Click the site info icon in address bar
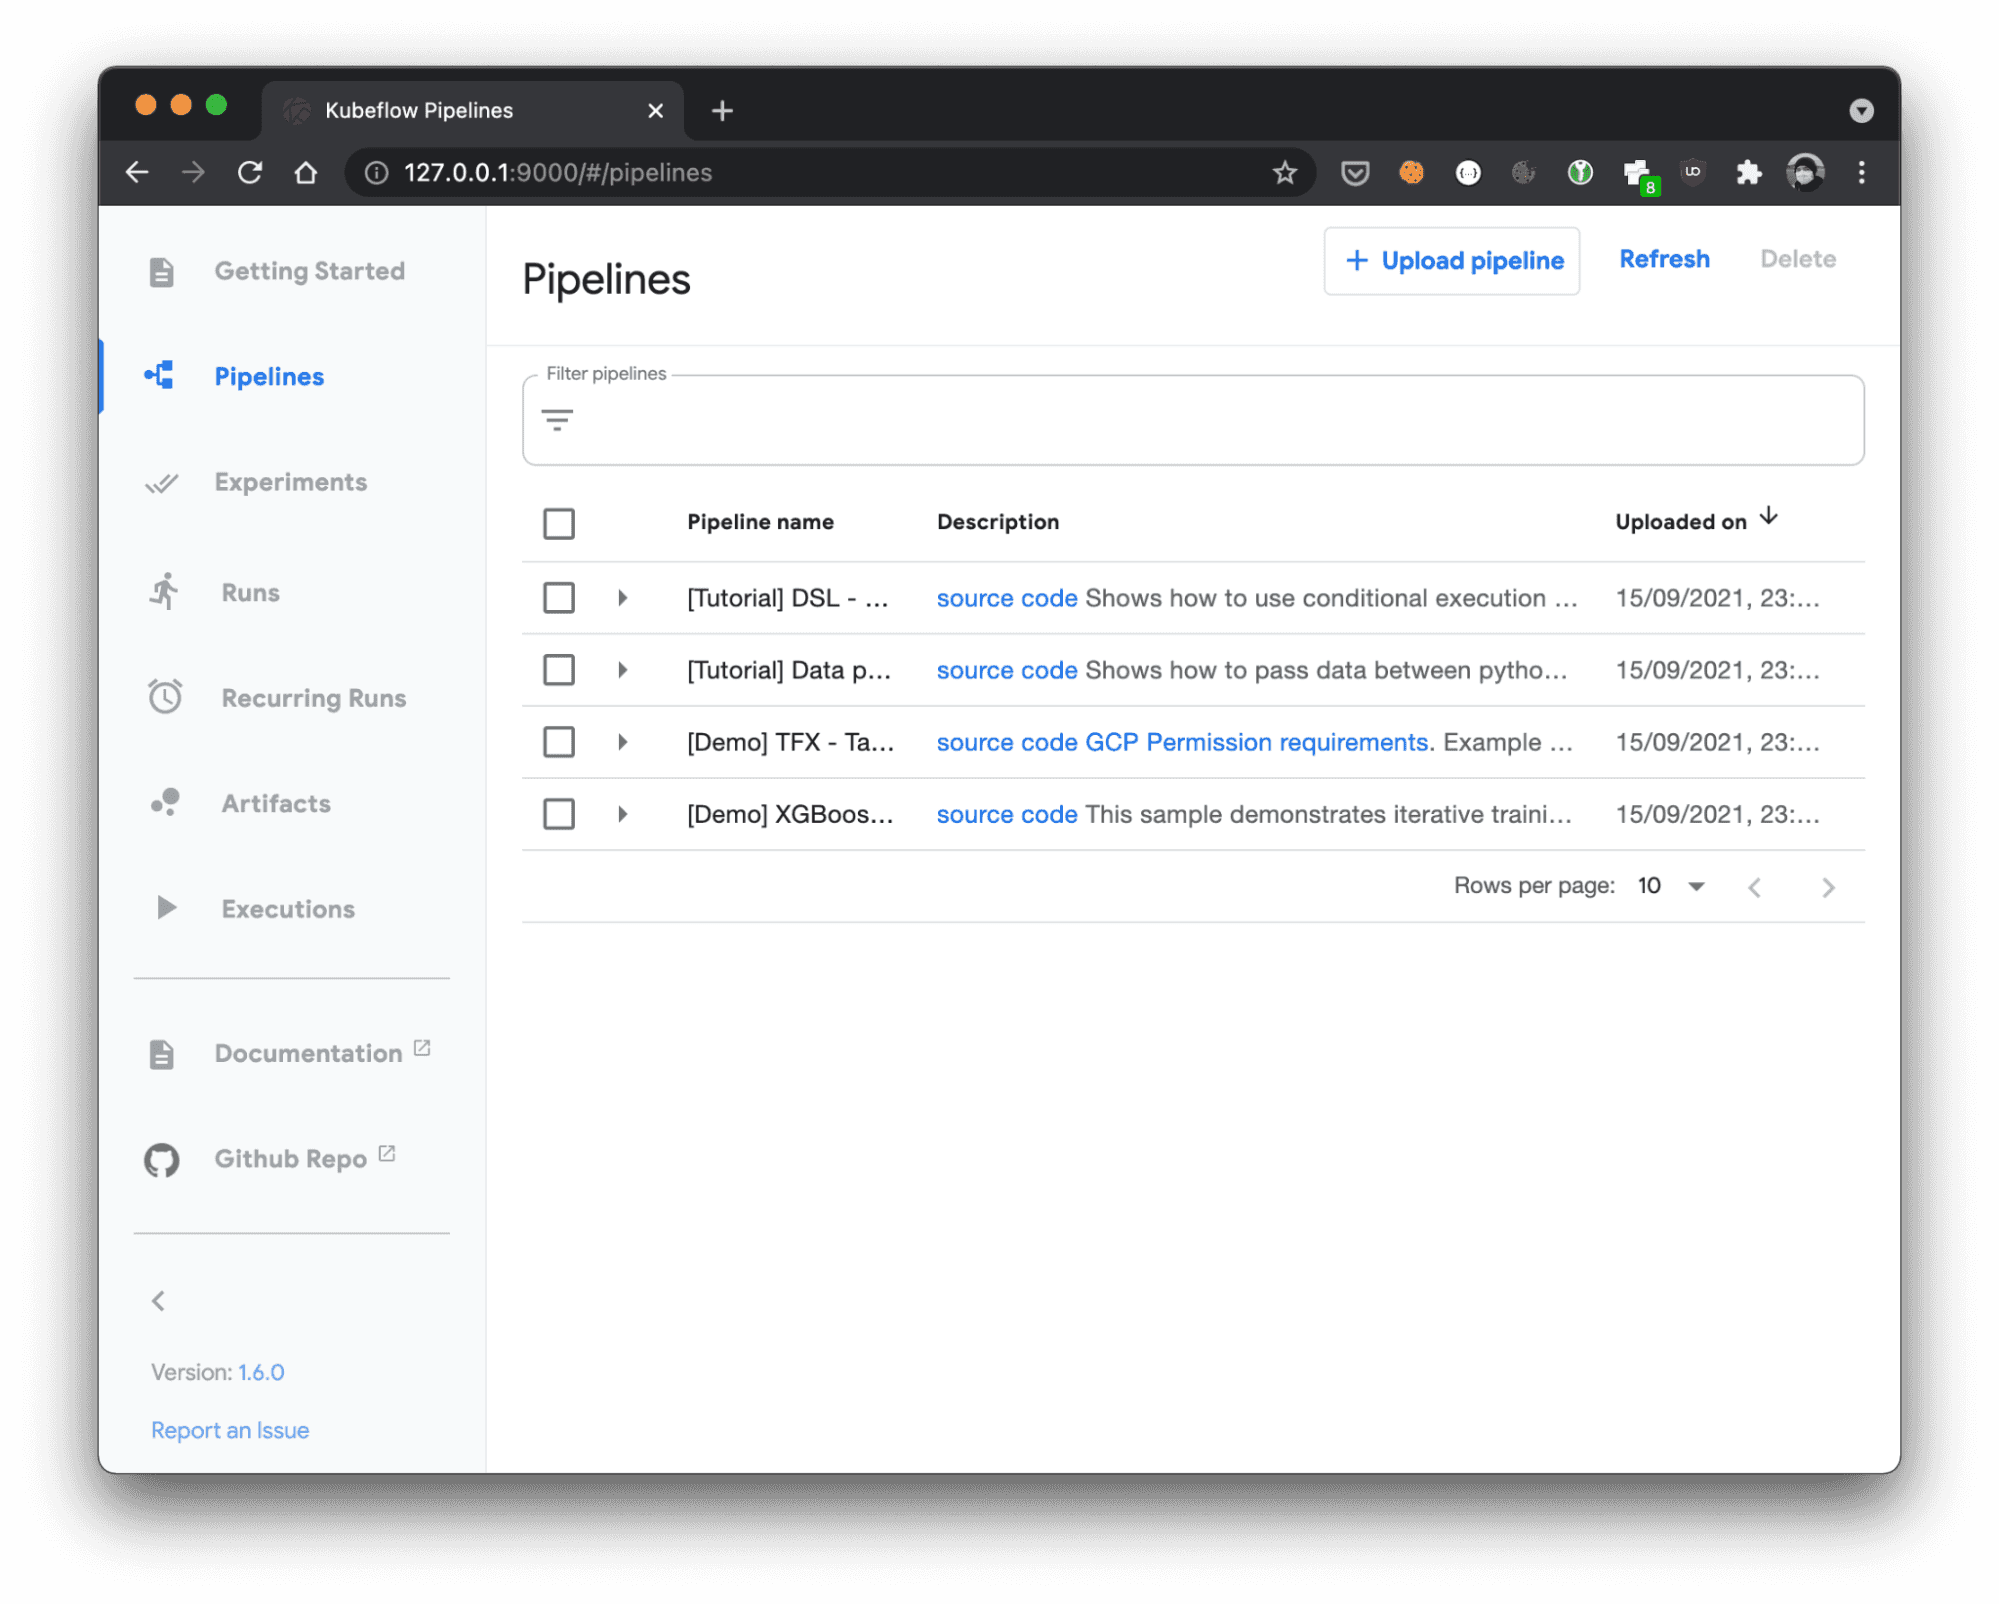This screenshot has width=1999, height=1604. [x=376, y=172]
